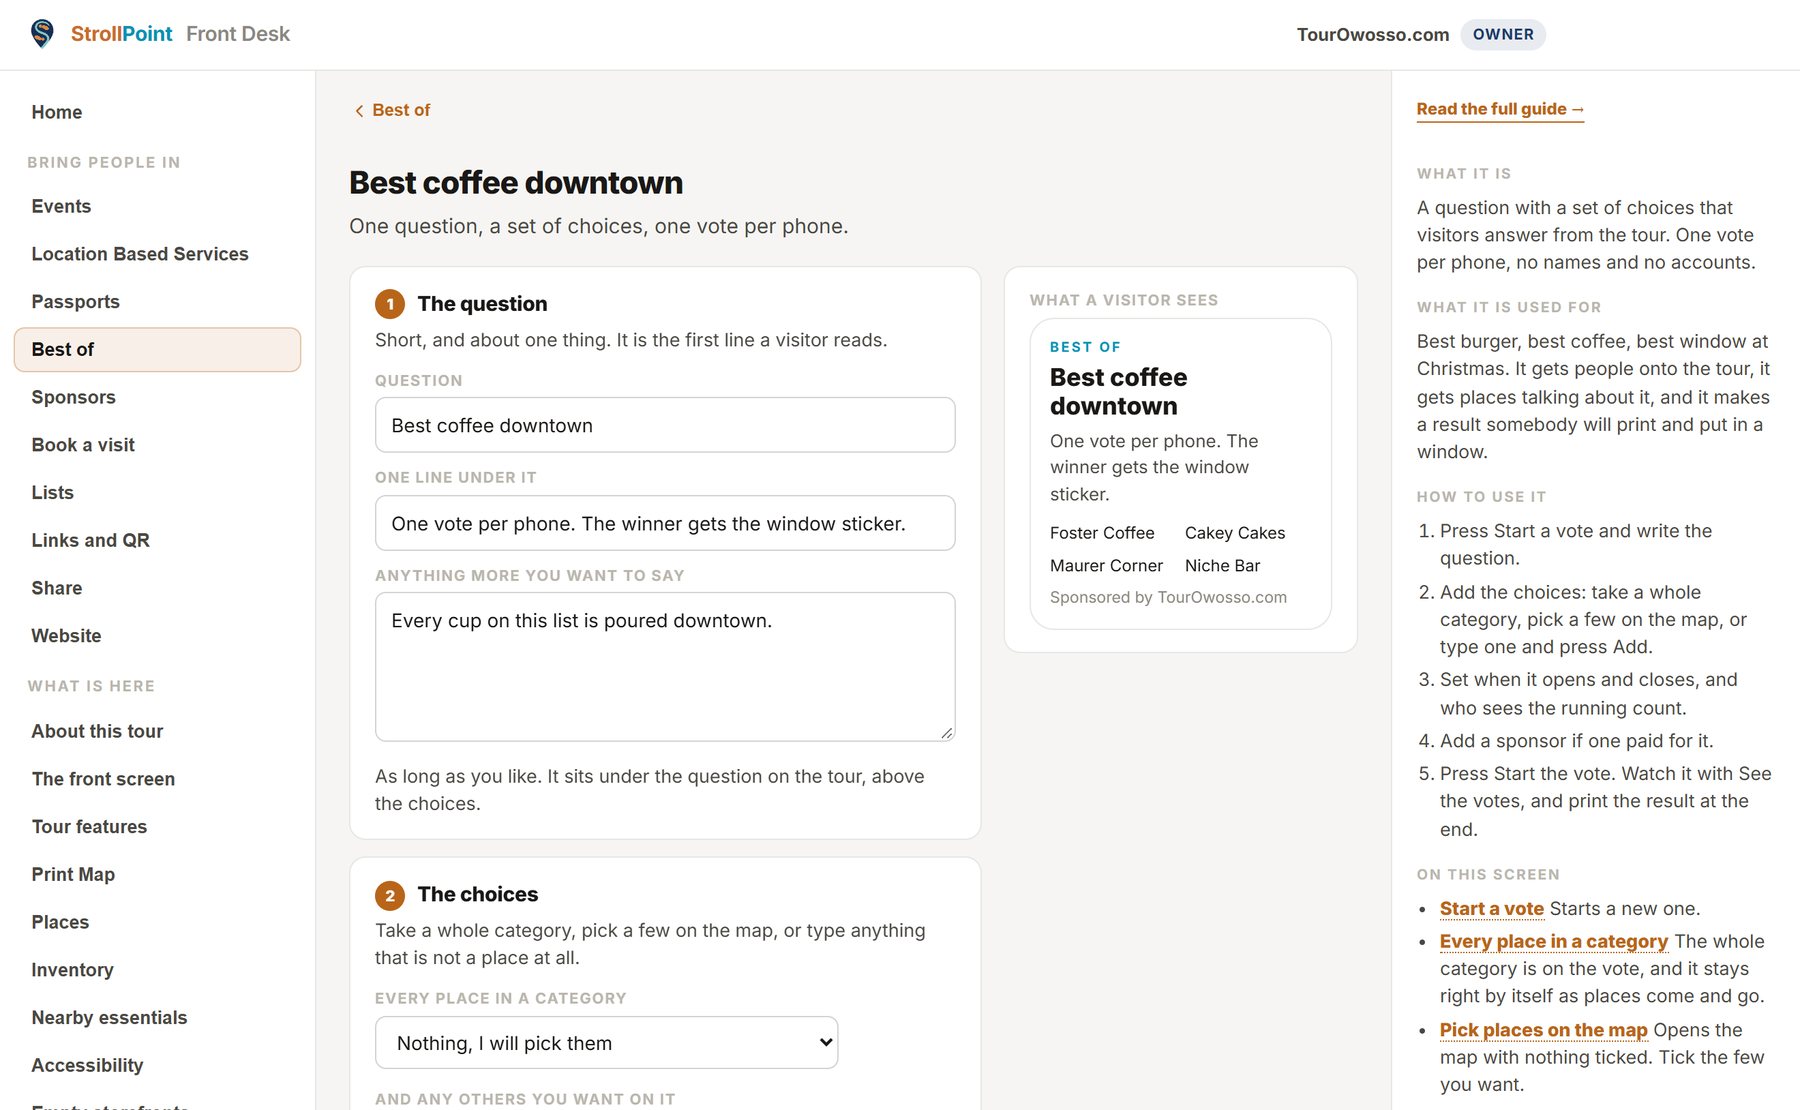This screenshot has height=1110, width=1800.
Task: Select Foster Coffee choice in visitor preview
Action: 1102,533
